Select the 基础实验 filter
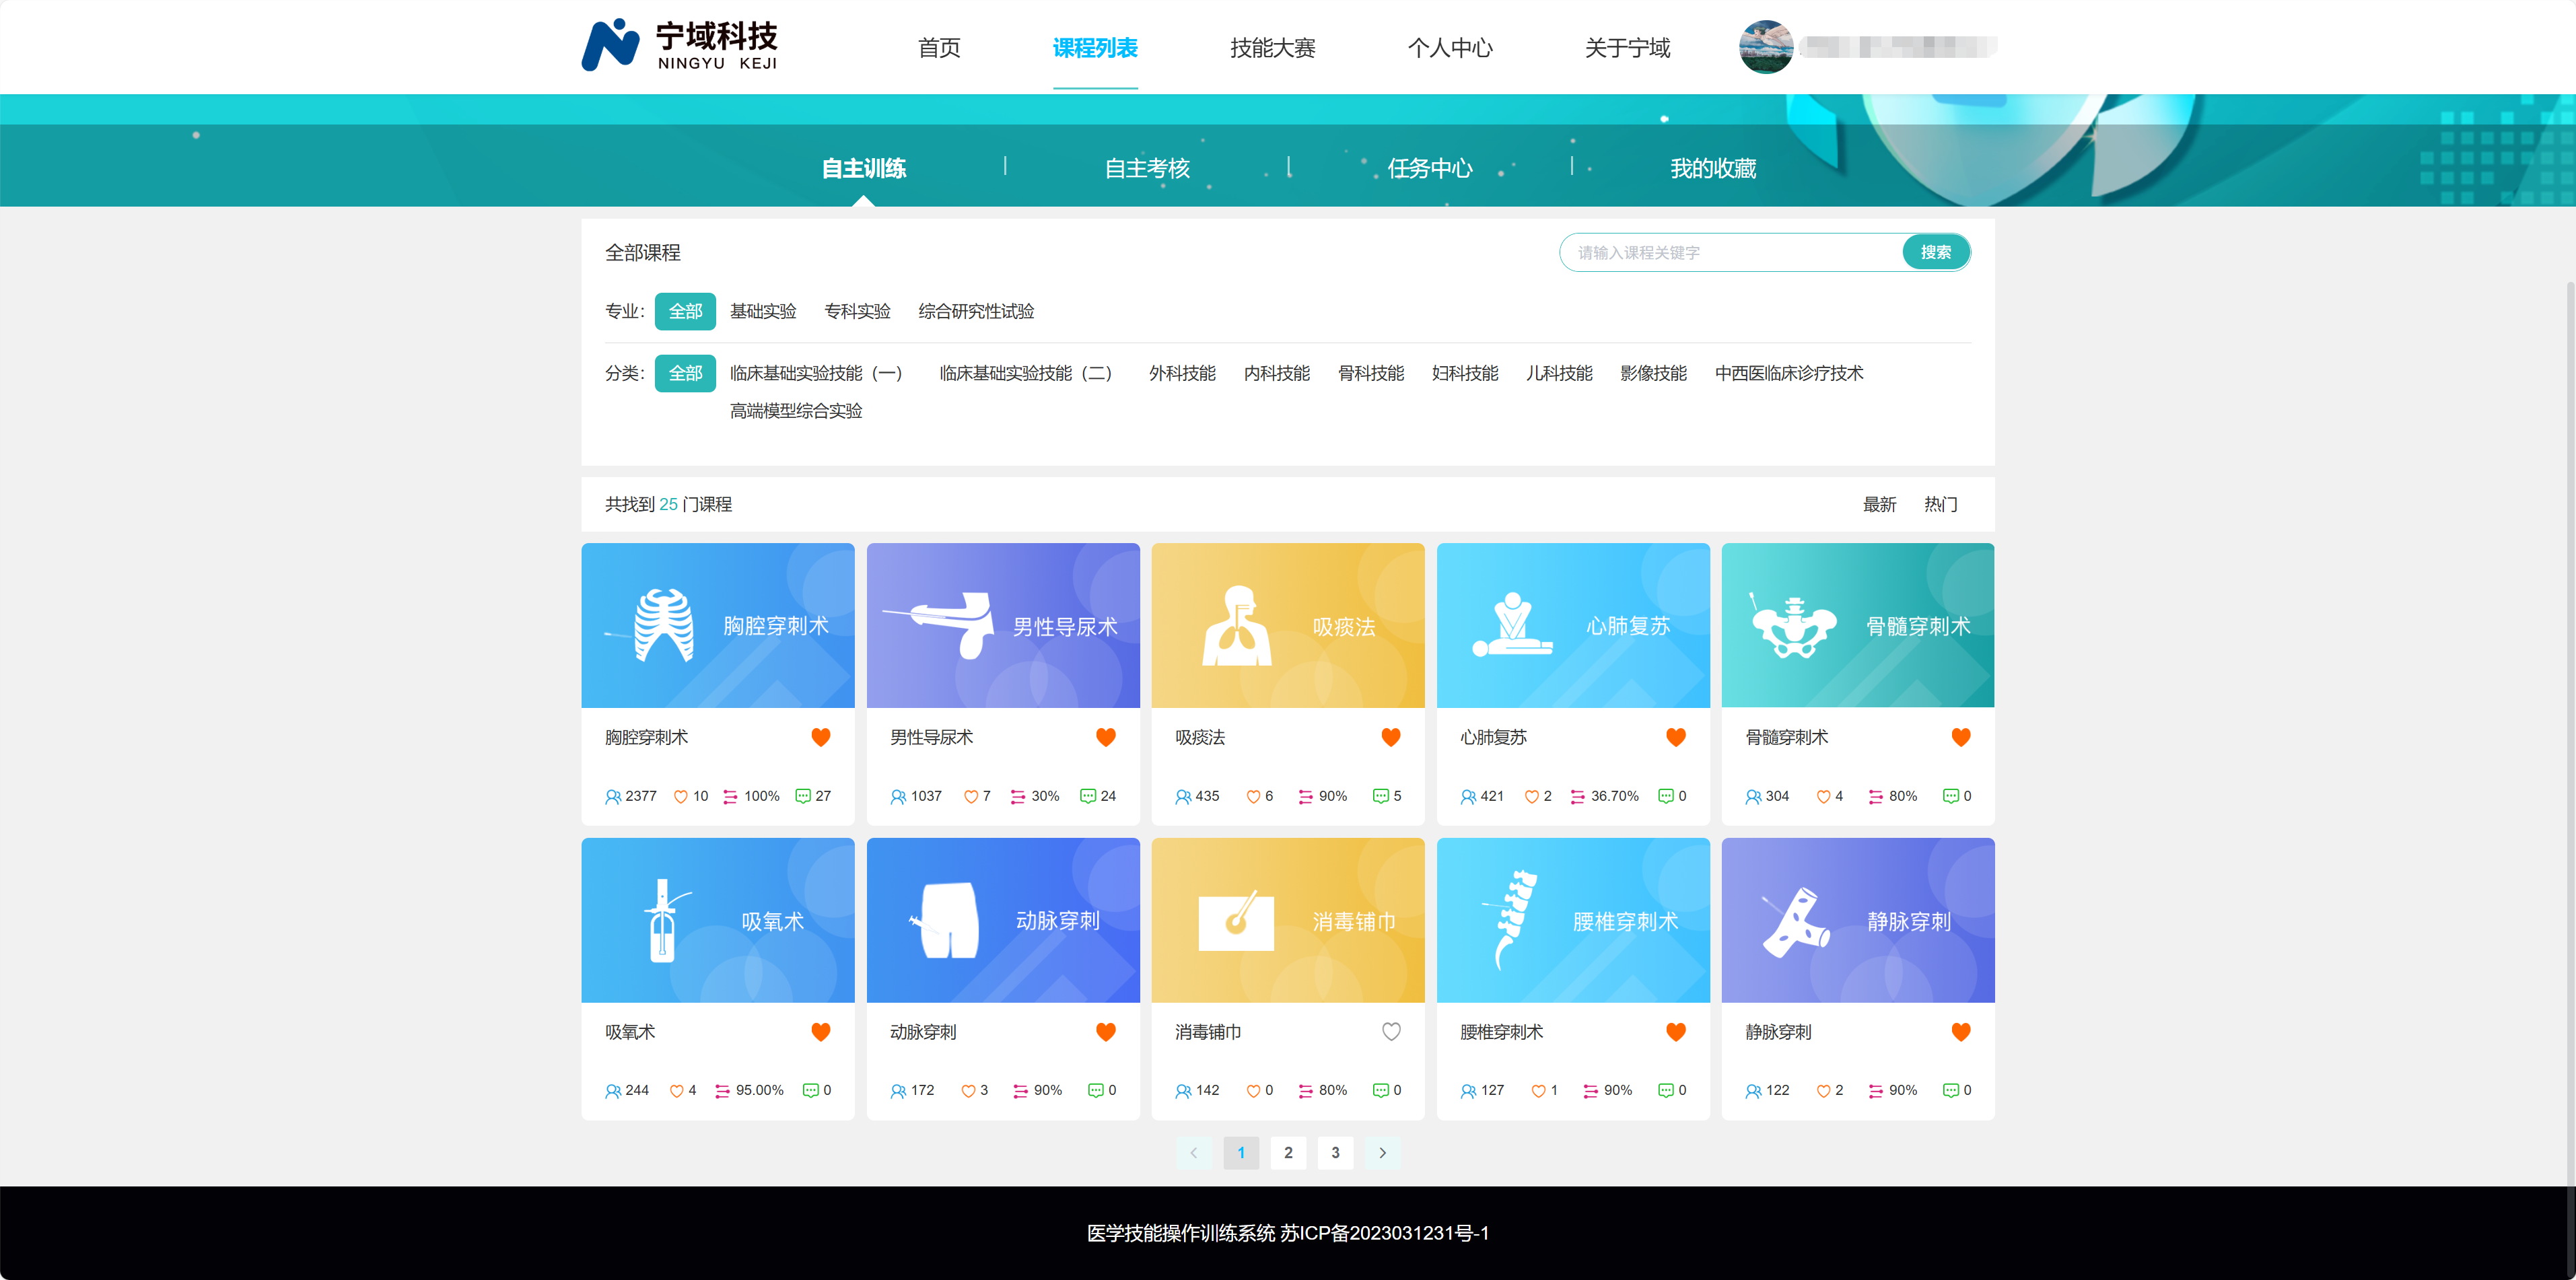 point(763,311)
